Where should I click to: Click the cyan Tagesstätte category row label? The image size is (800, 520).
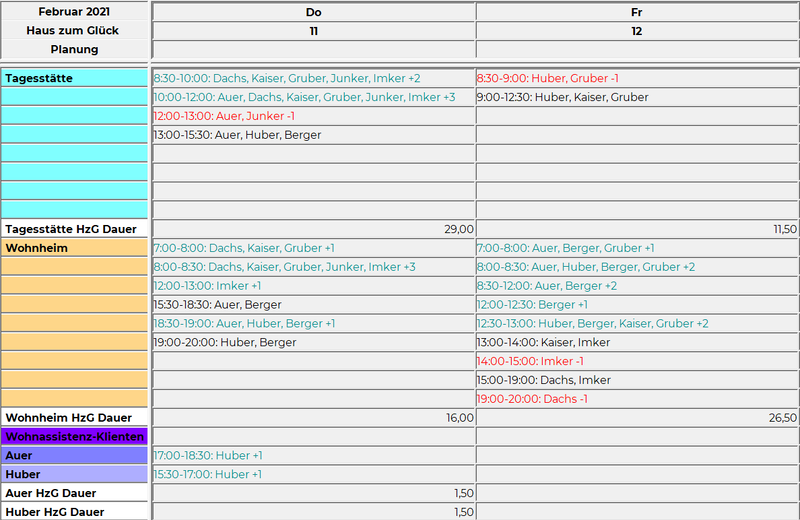tap(75, 78)
